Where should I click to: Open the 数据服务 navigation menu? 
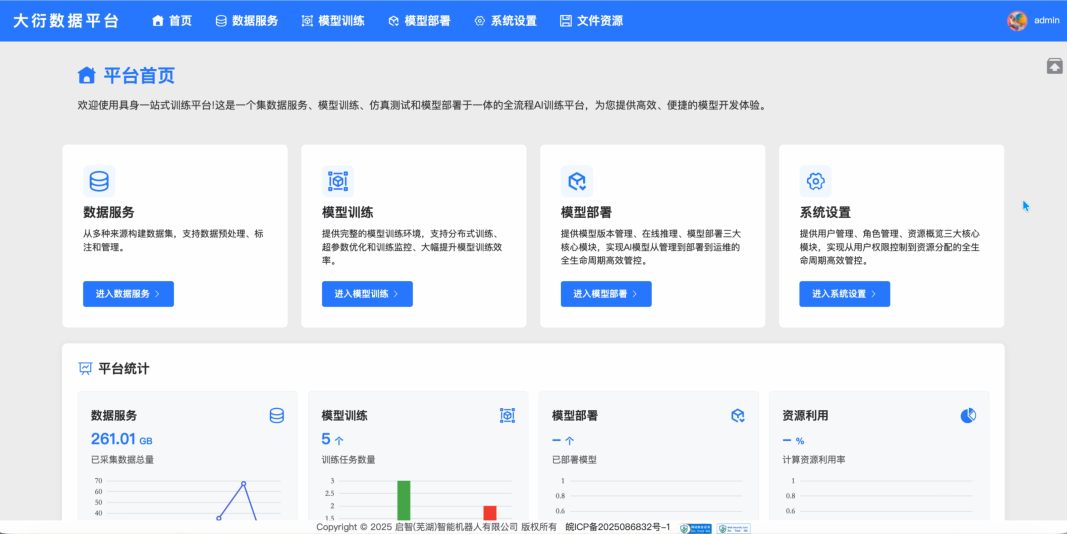[x=246, y=20]
